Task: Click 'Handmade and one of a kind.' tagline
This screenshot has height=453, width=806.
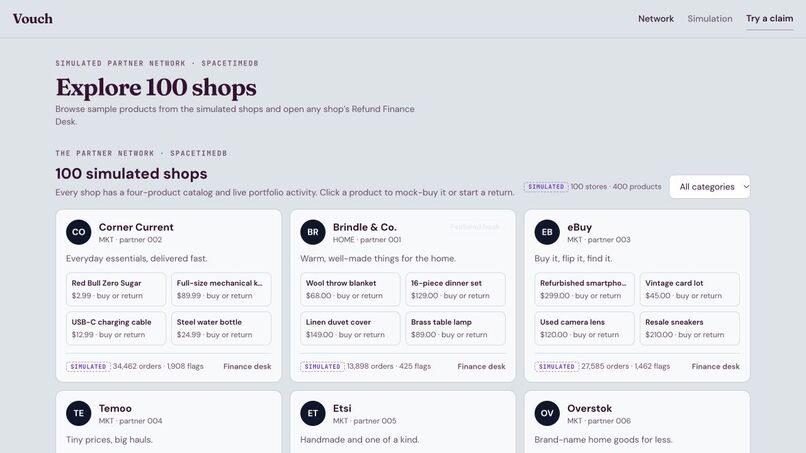Action: point(359,440)
